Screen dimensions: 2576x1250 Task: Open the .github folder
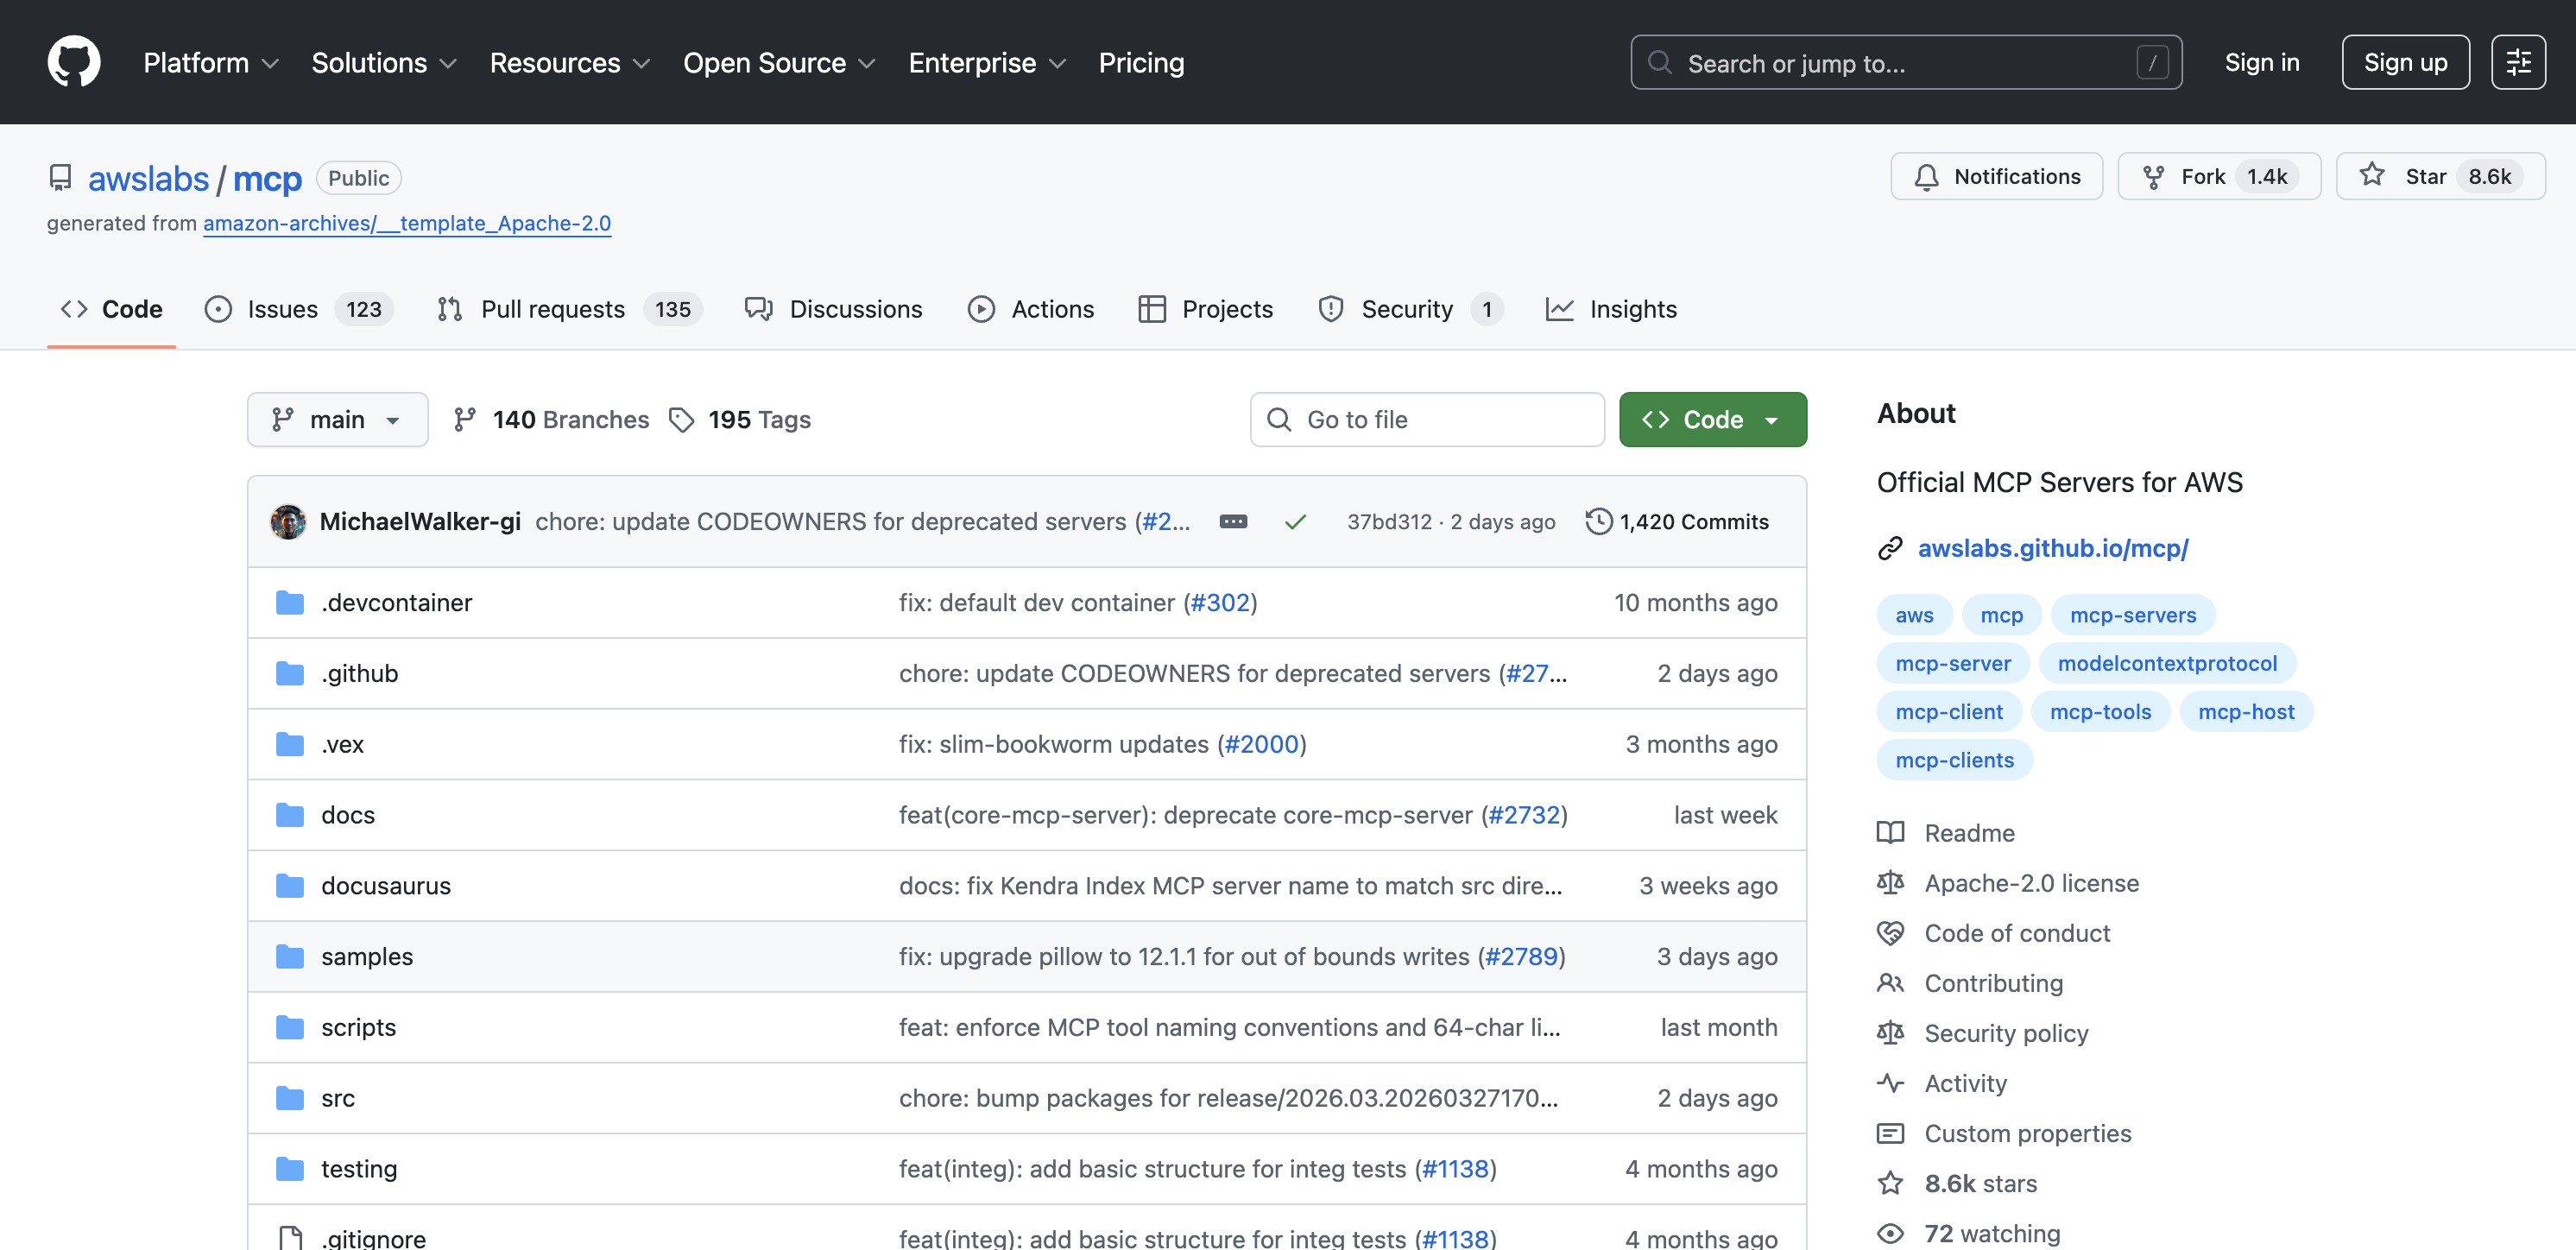(x=359, y=673)
